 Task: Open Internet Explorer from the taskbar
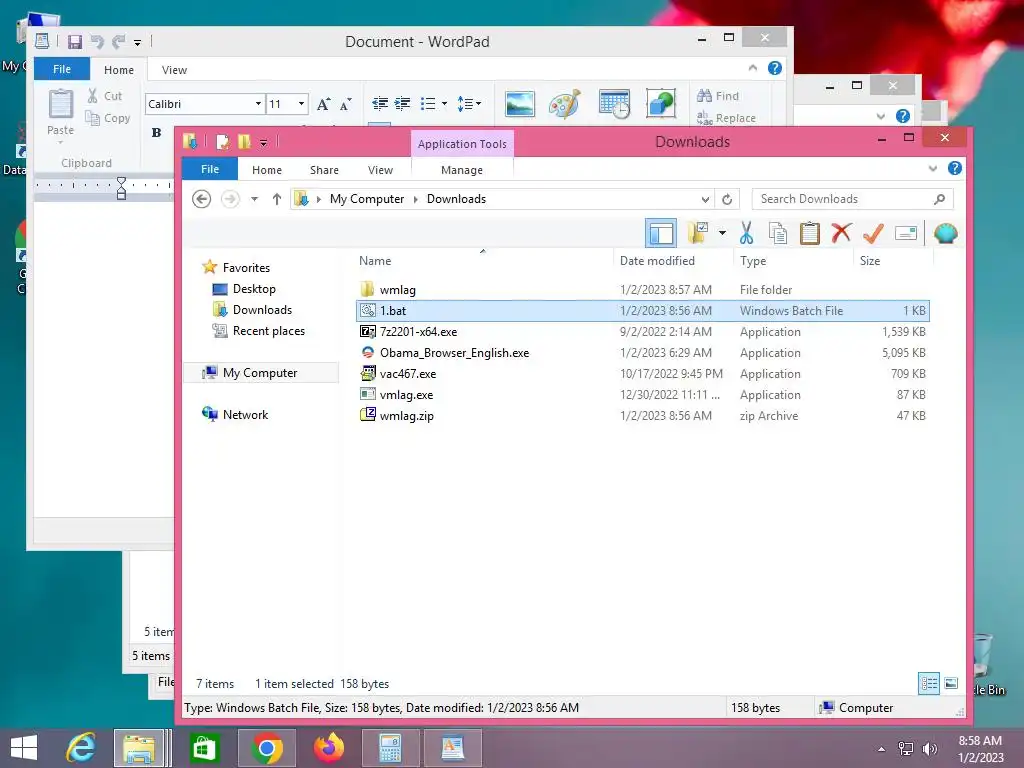(x=81, y=748)
